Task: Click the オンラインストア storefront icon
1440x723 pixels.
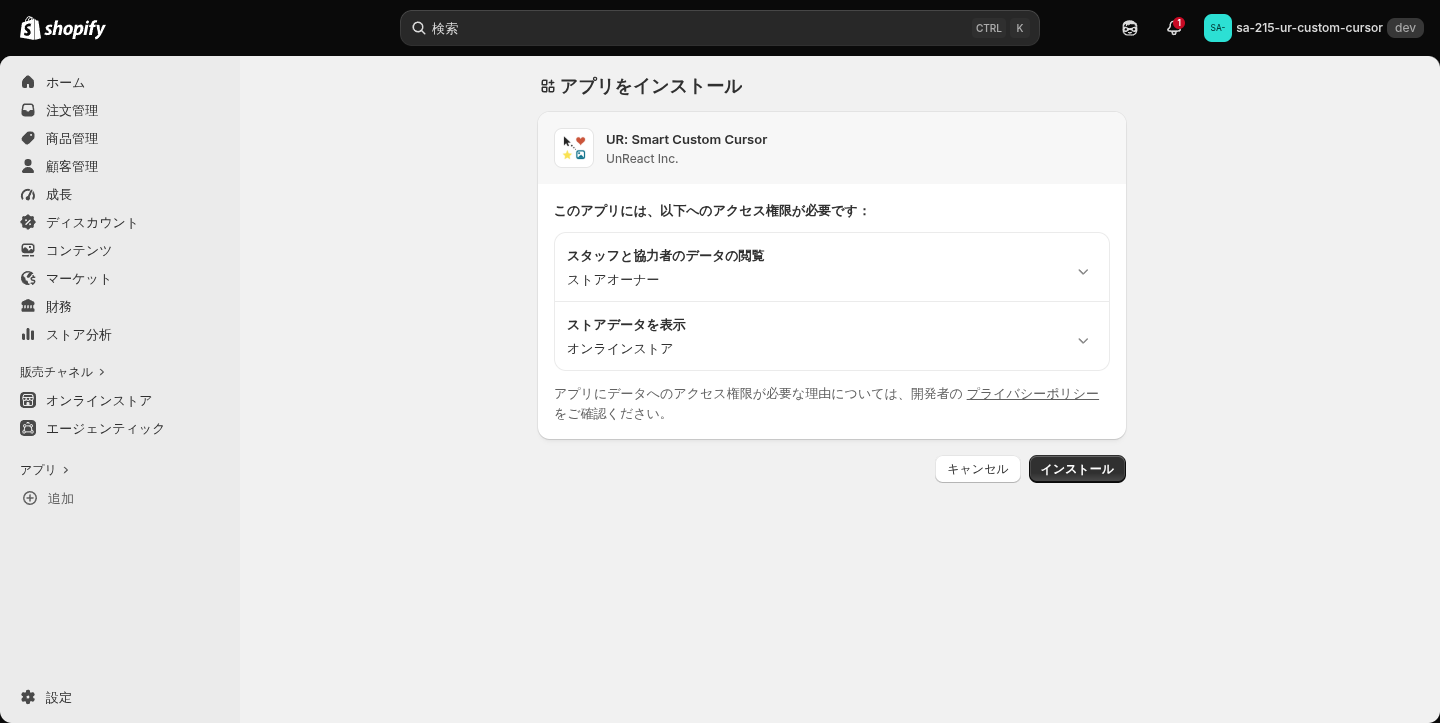Action: (28, 400)
